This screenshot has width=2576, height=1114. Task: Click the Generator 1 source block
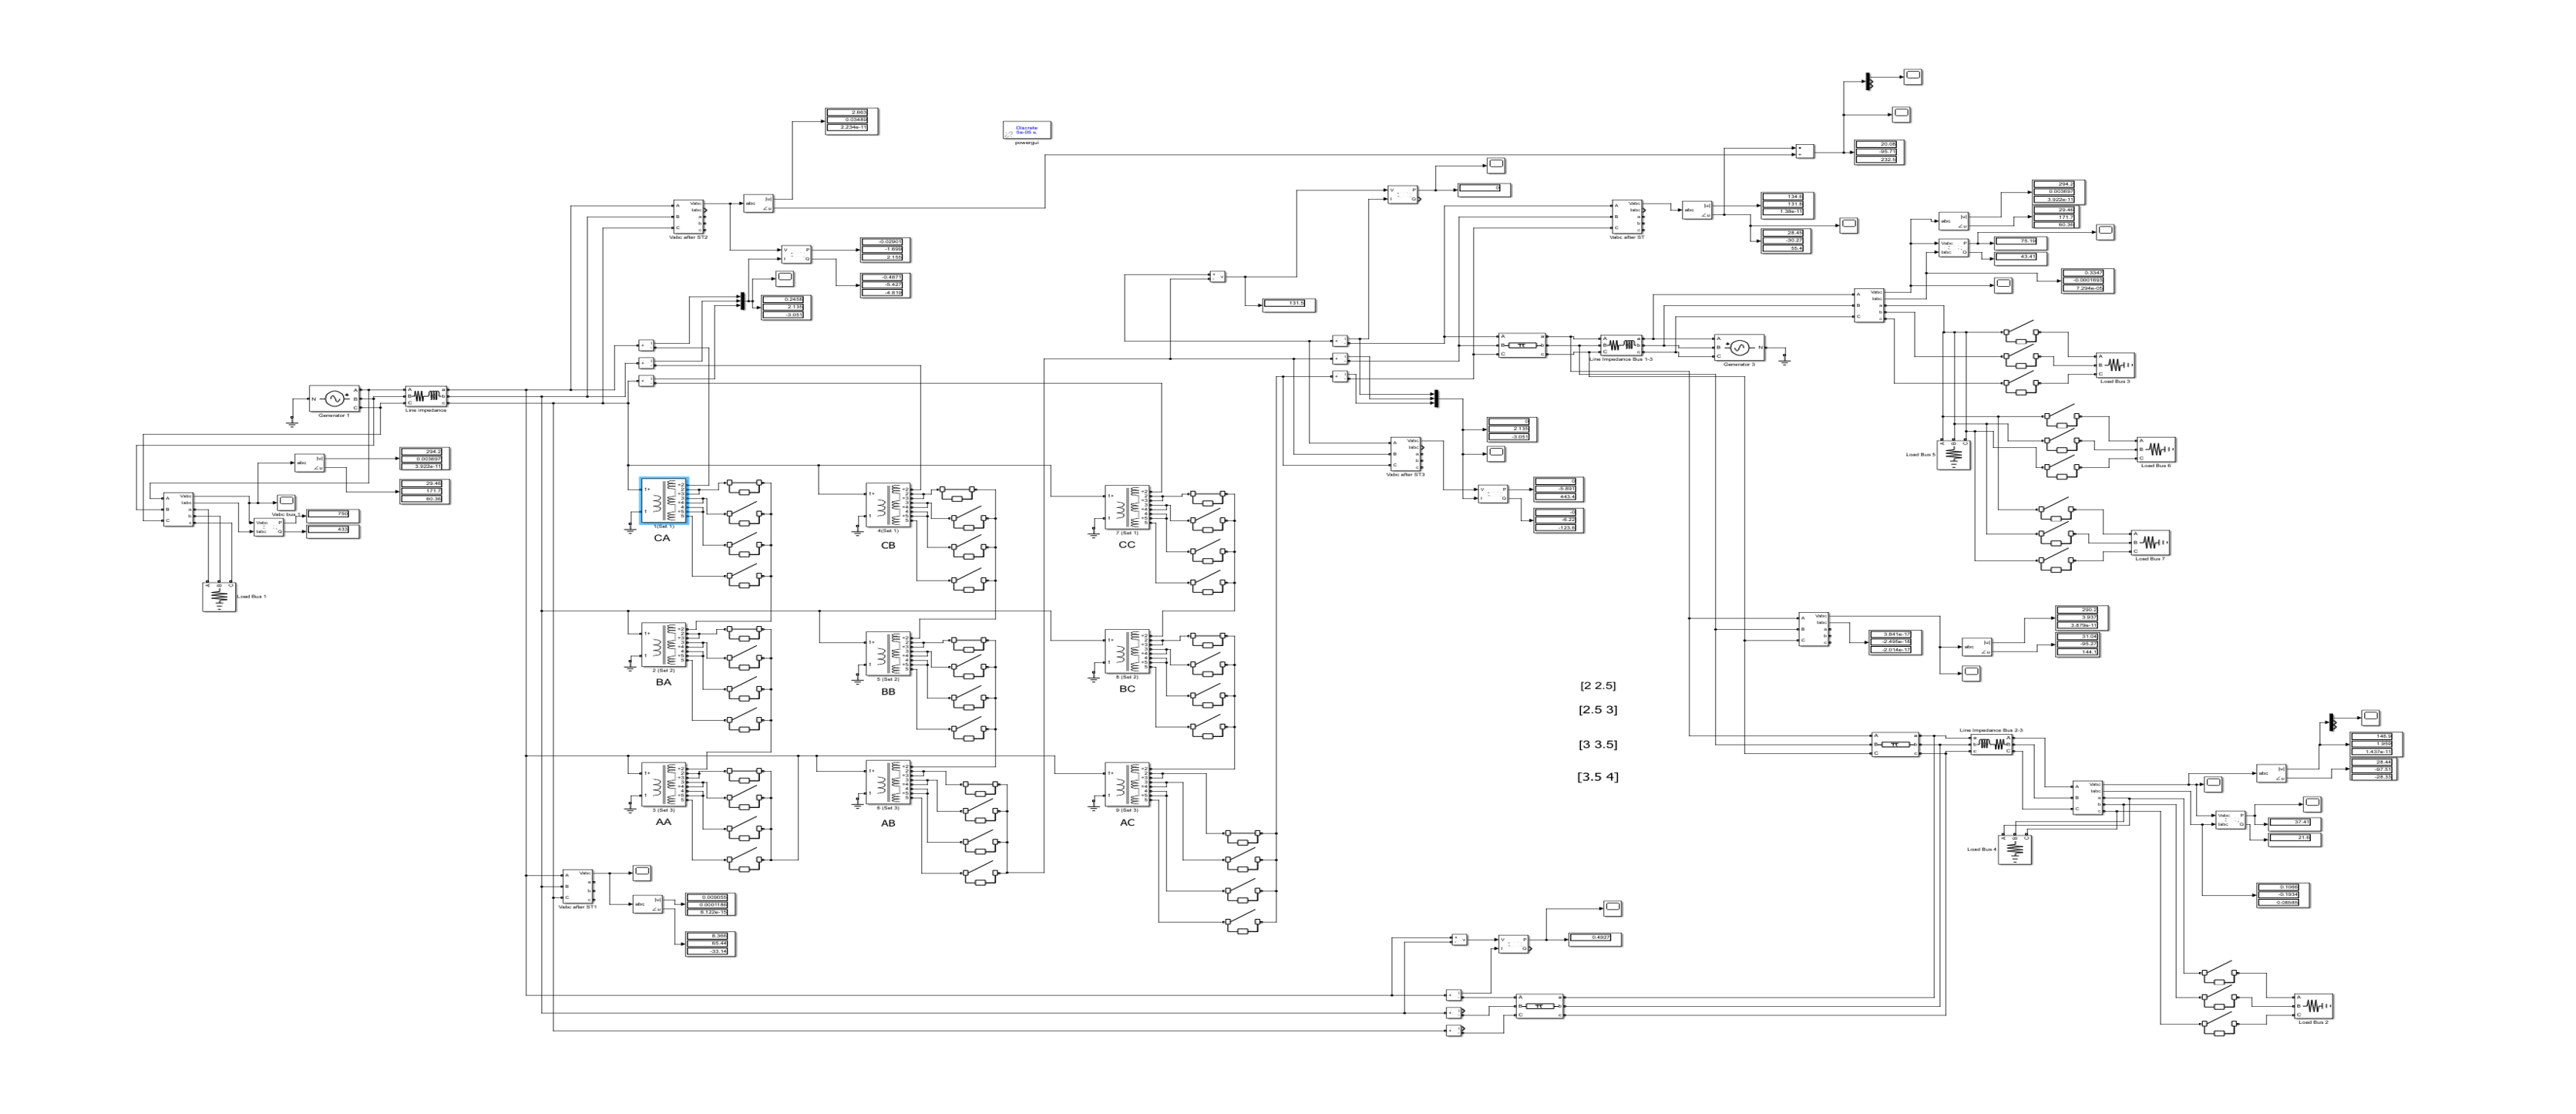334,398
